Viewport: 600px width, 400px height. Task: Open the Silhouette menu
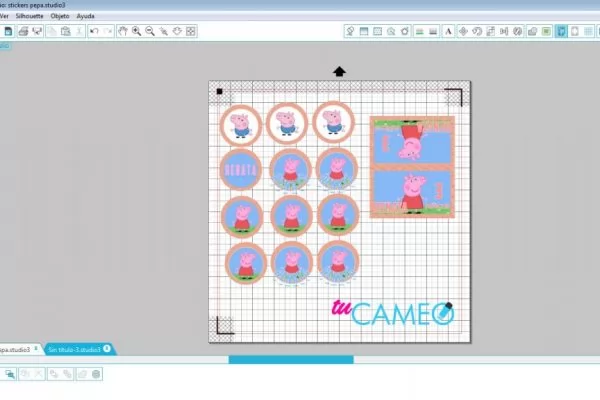tap(29, 16)
